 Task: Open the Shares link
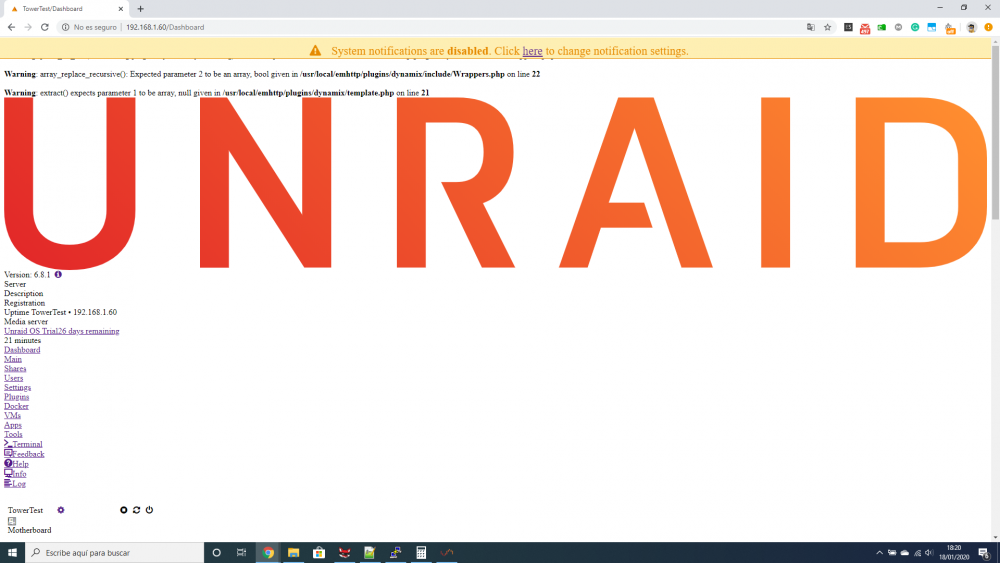coord(15,369)
